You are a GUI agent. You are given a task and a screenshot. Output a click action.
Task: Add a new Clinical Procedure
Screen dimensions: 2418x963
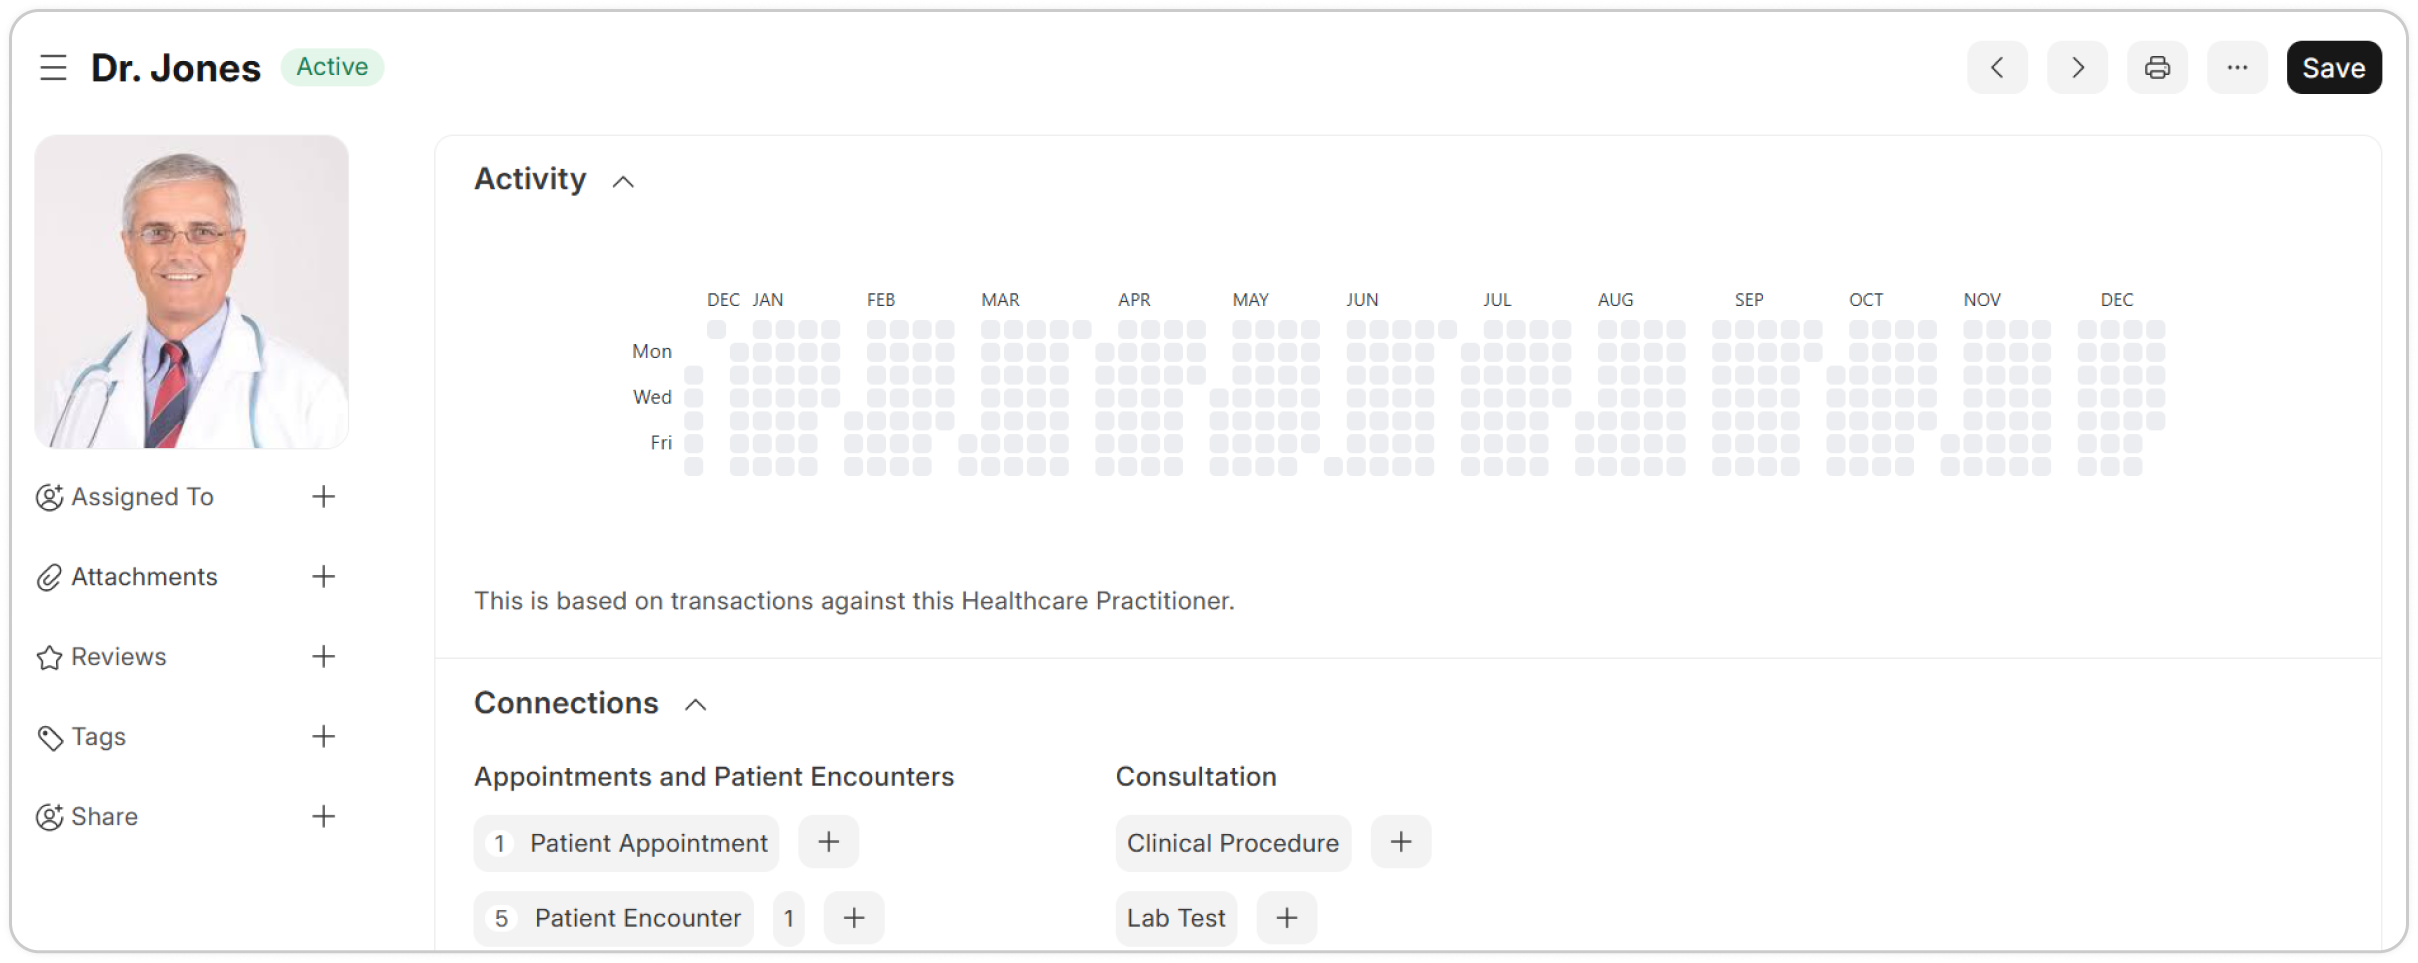tap(1400, 842)
